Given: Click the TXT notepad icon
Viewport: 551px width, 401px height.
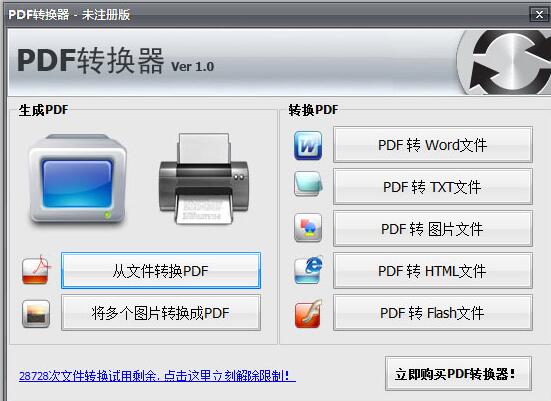Looking at the screenshot, I should point(308,183).
